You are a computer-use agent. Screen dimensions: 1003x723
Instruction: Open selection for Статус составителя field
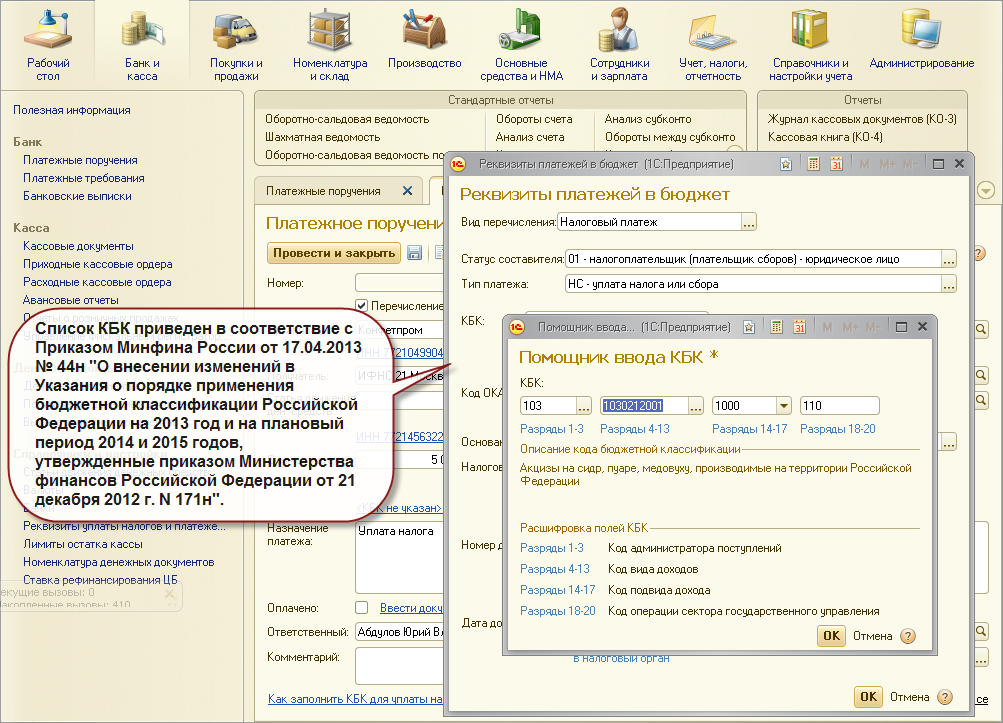coord(949,260)
